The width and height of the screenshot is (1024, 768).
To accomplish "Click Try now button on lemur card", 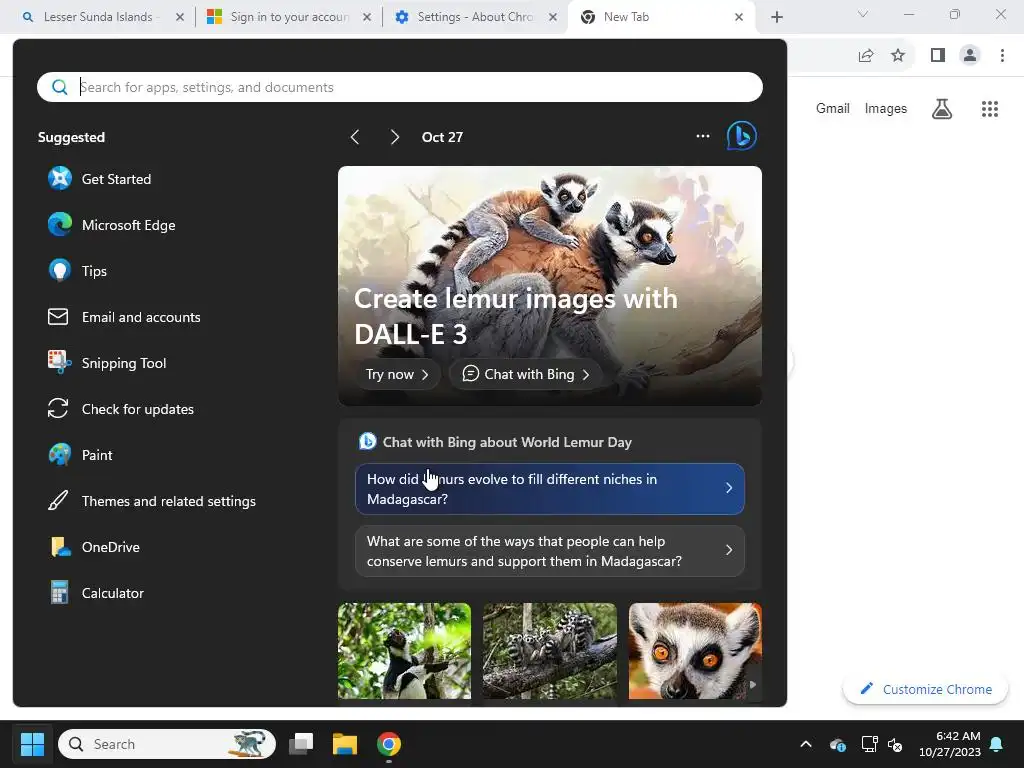I will click(x=397, y=374).
